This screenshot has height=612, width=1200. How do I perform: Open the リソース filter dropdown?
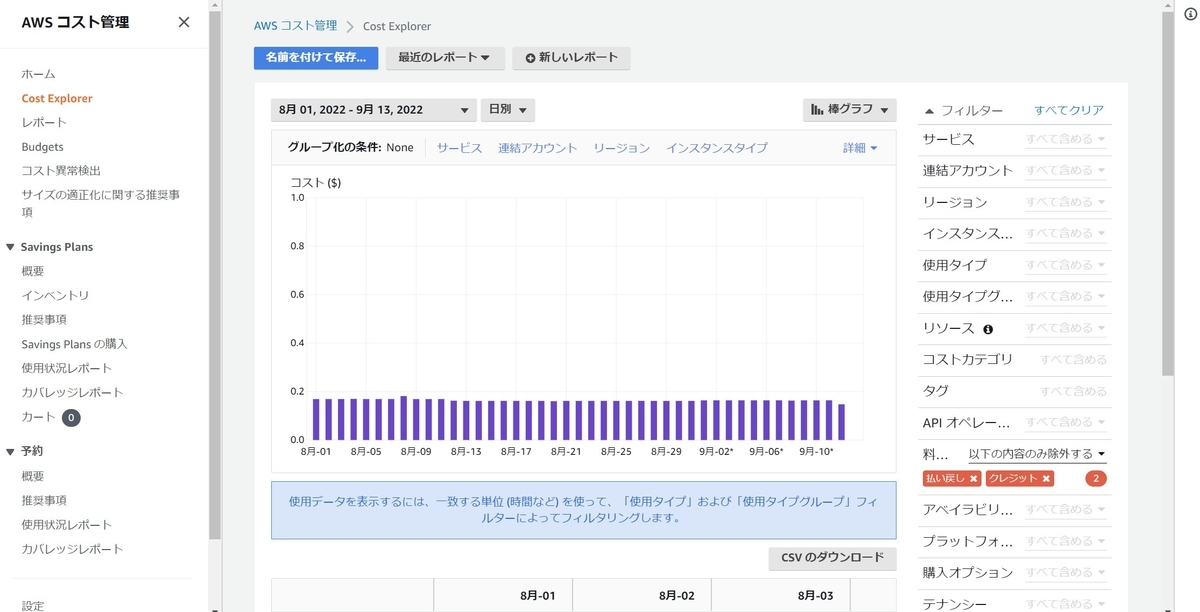pos(1066,328)
